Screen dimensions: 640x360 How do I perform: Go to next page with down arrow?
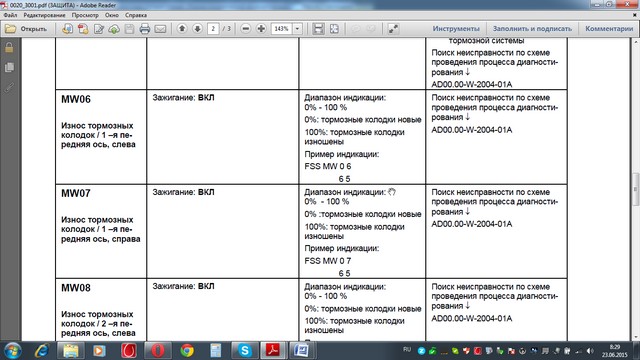coord(197,29)
